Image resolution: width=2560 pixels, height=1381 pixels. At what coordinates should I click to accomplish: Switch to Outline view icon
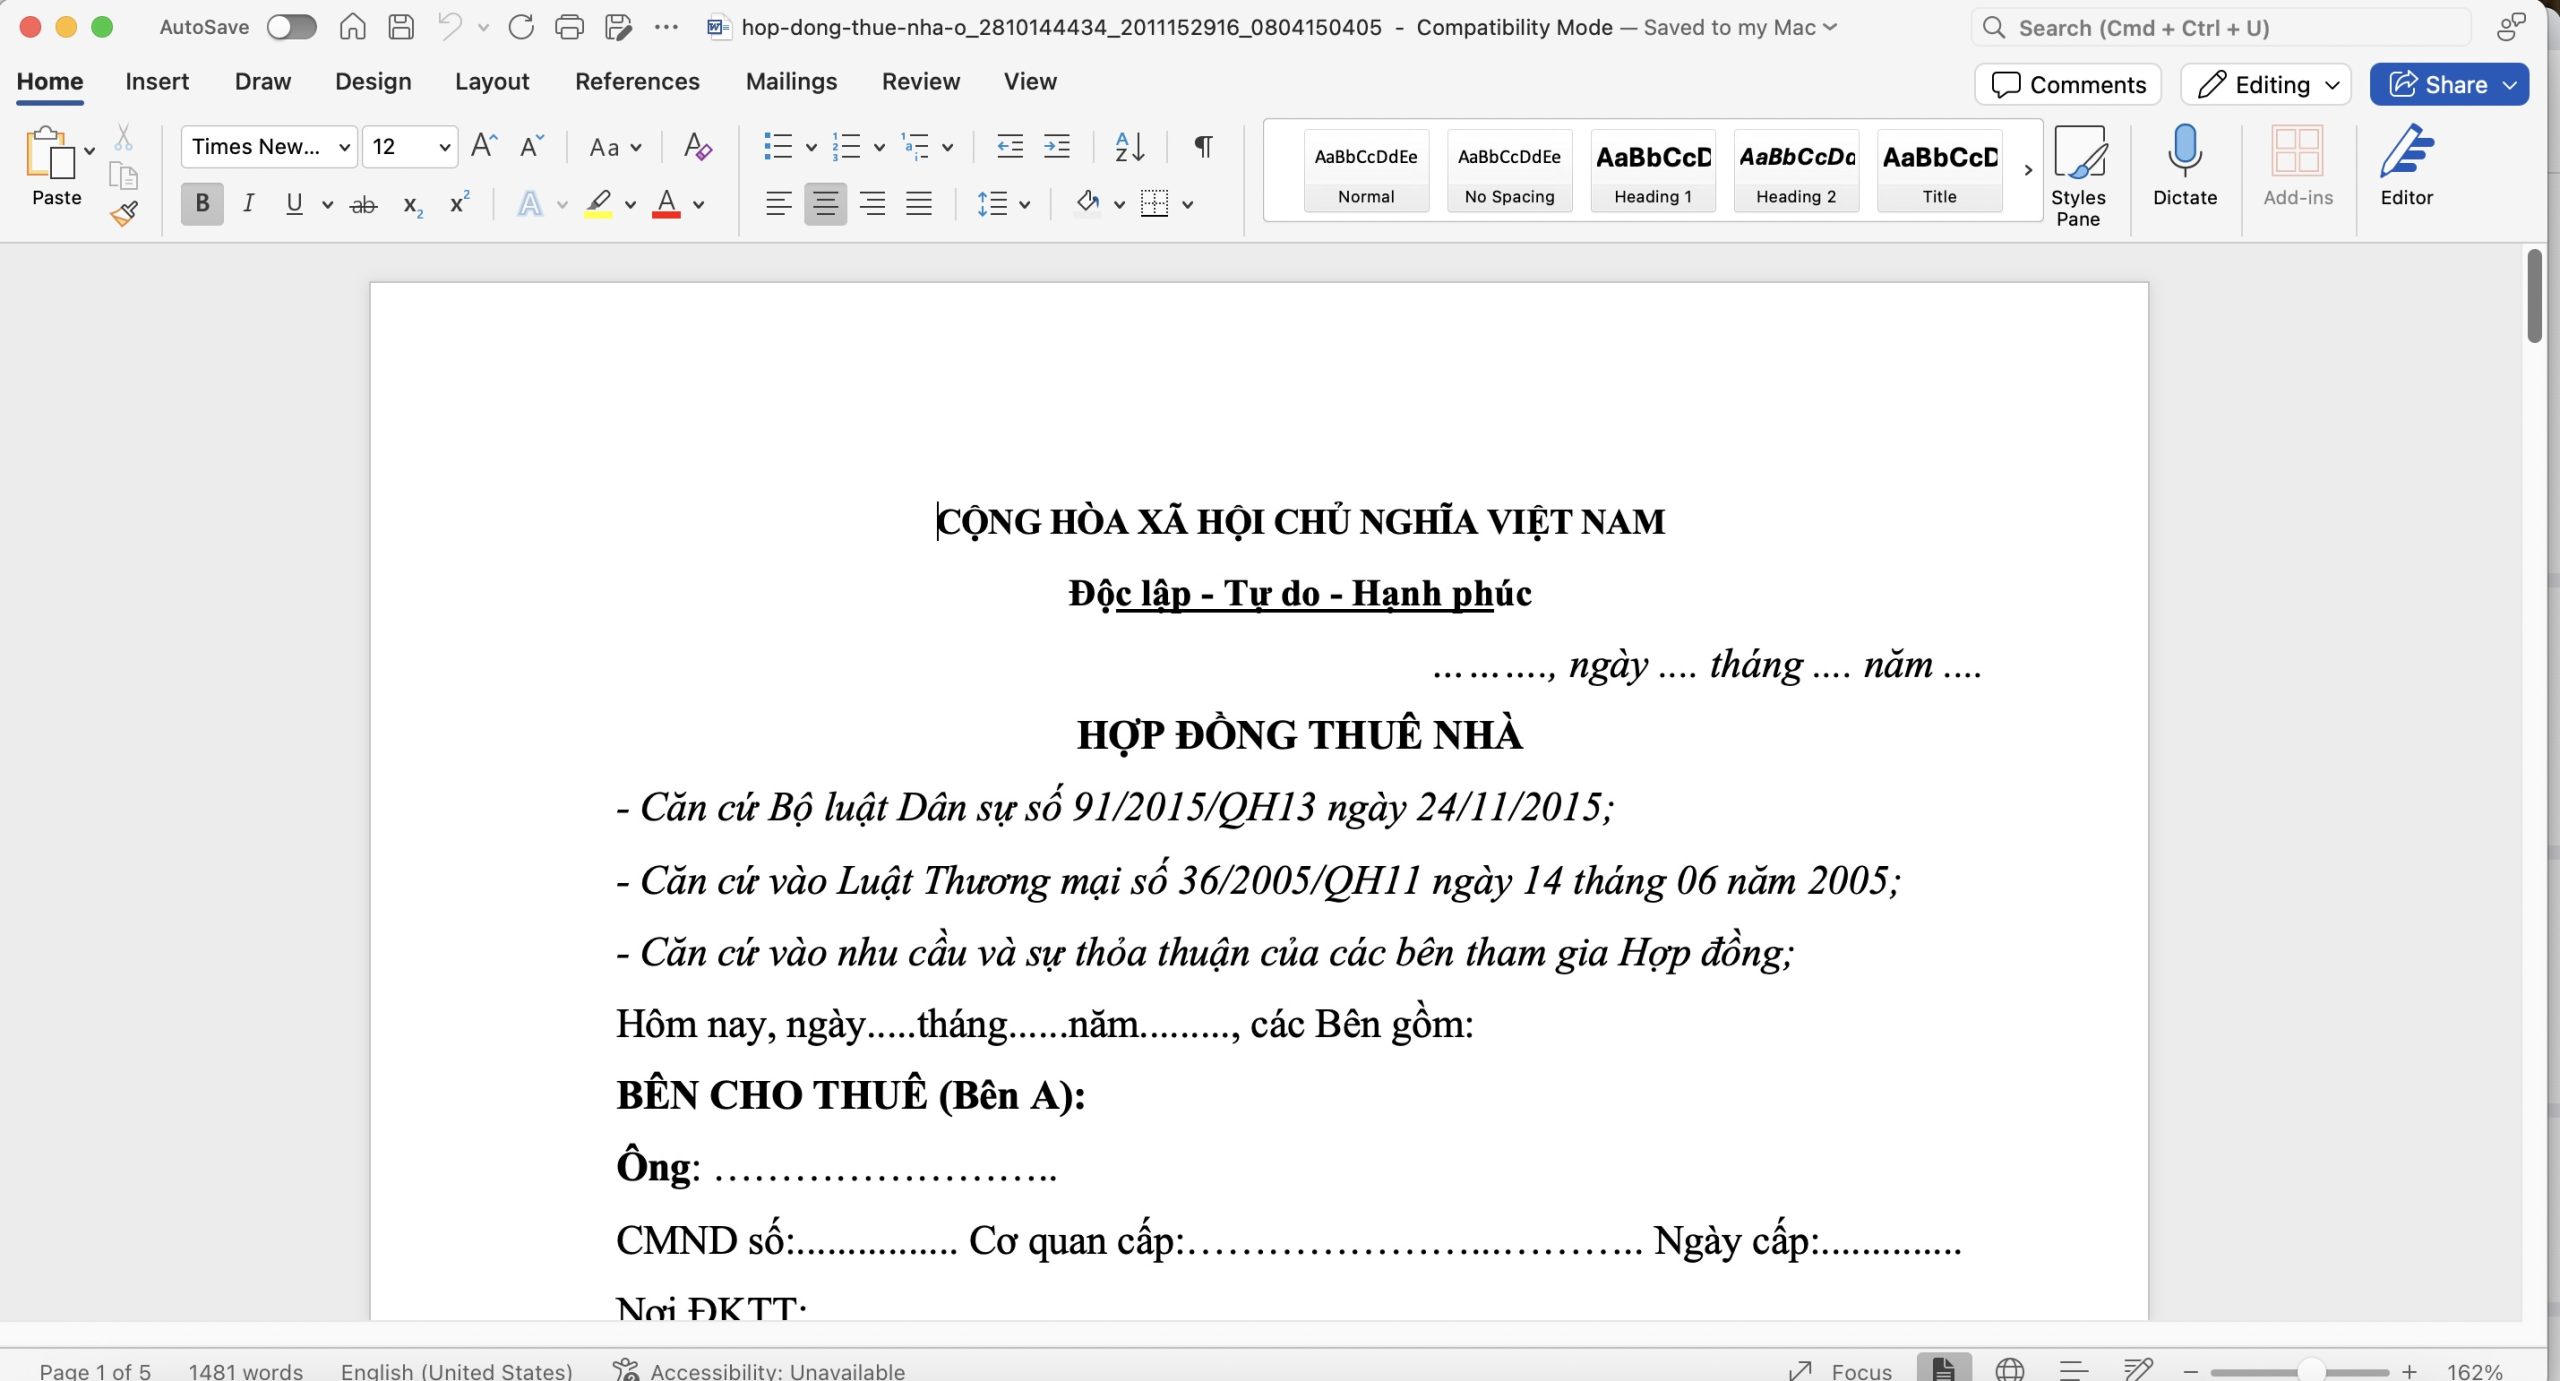coord(2074,1369)
